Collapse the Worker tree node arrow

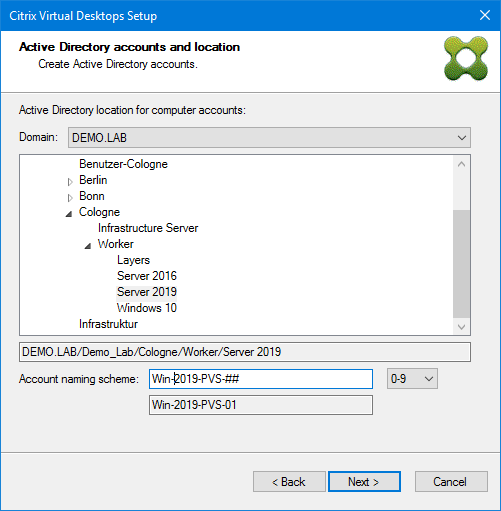click(88, 246)
